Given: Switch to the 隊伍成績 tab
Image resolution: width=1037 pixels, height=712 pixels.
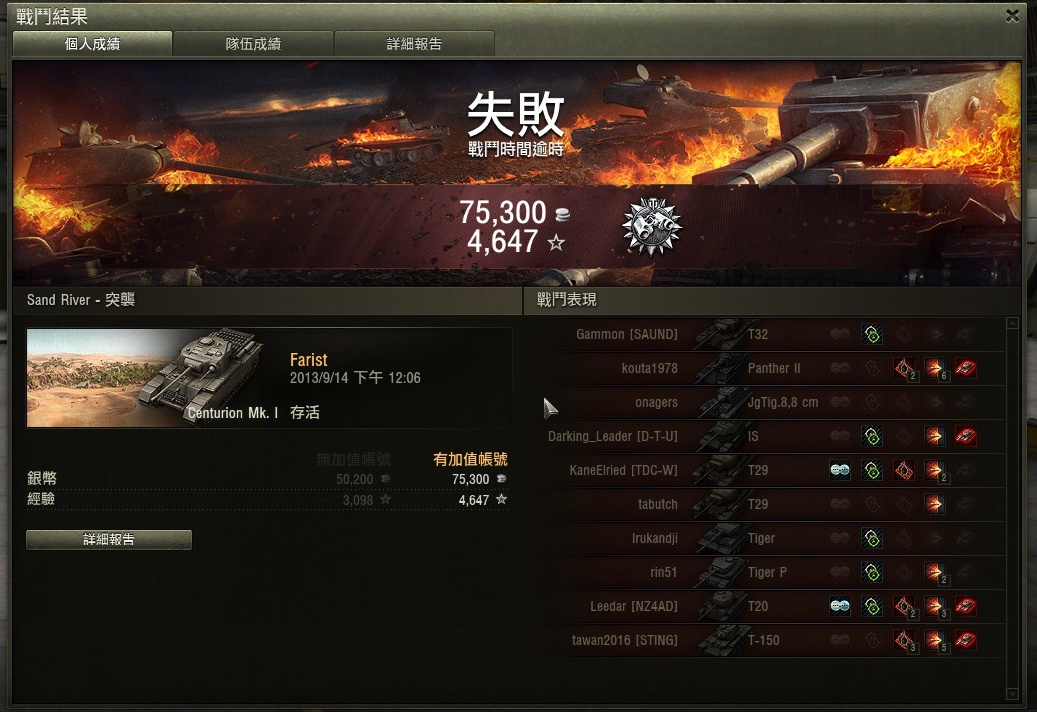Looking at the screenshot, I should click(x=253, y=44).
